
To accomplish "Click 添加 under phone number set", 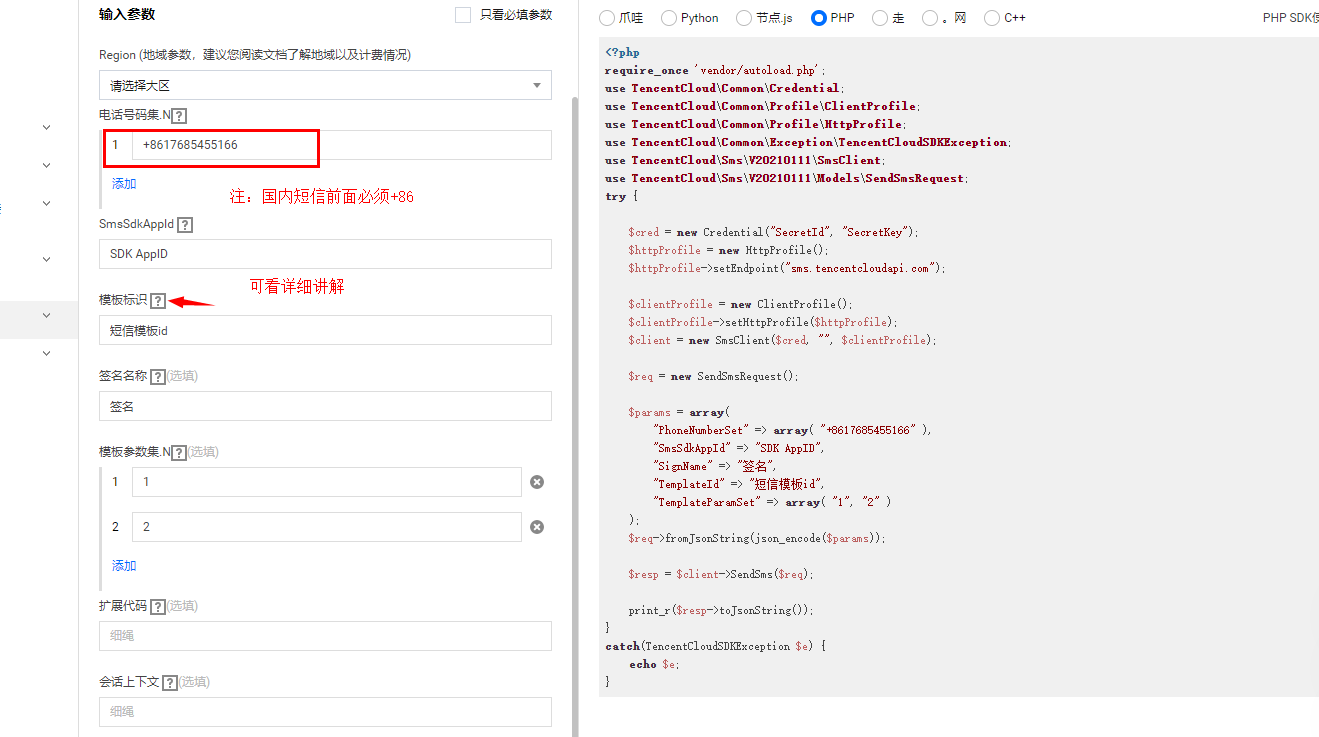I will (x=124, y=184).
